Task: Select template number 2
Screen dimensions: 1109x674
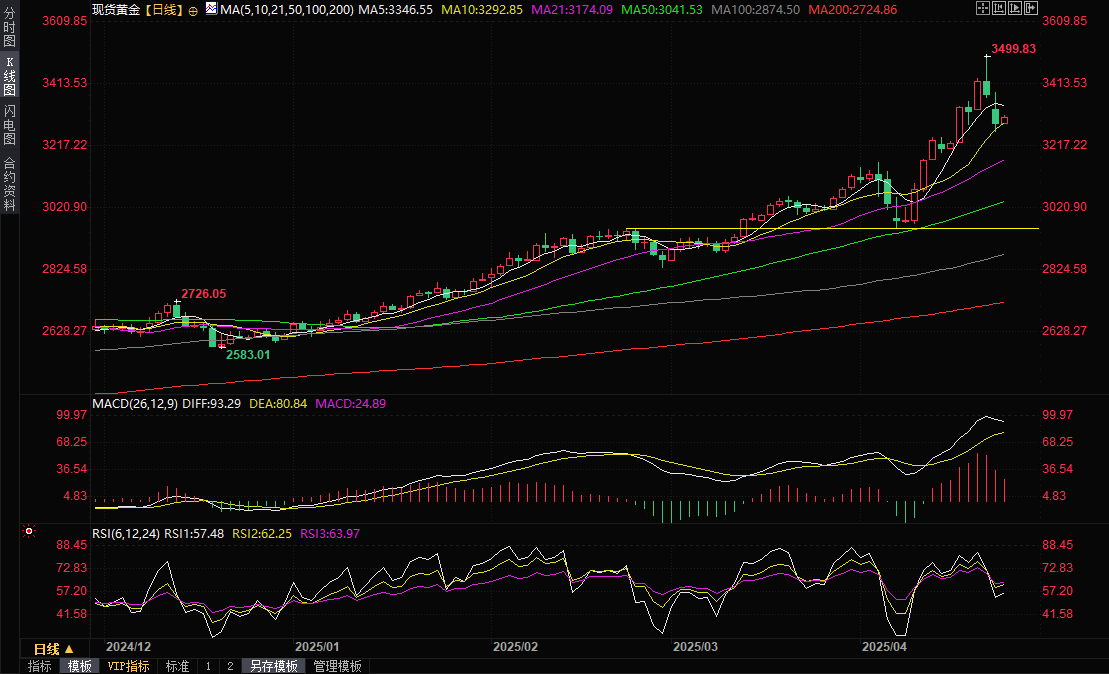Action: [229, 666]
